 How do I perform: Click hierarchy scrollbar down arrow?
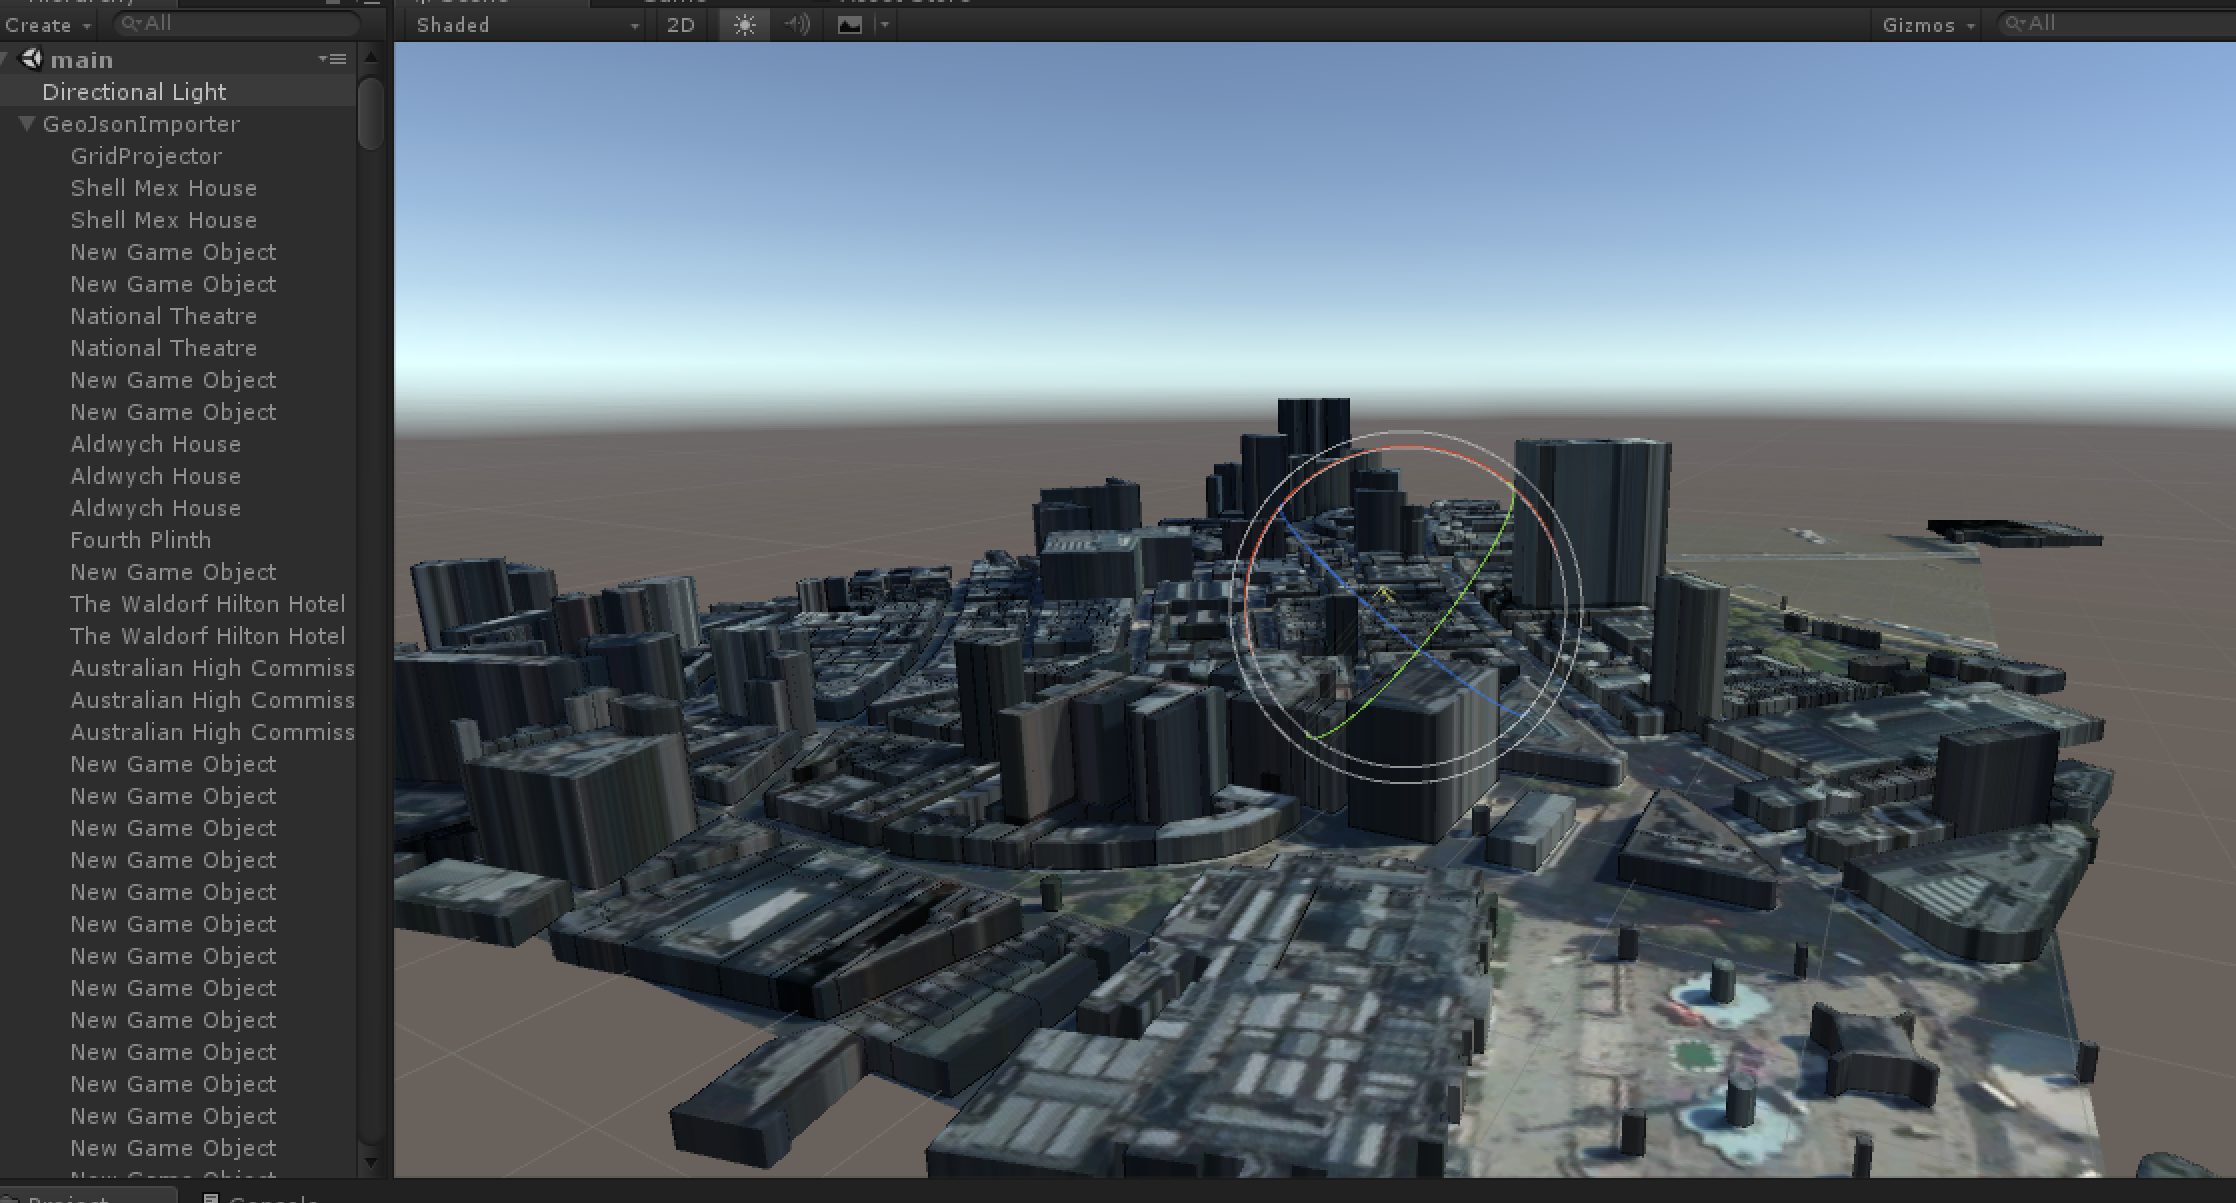coord(371,1162)
